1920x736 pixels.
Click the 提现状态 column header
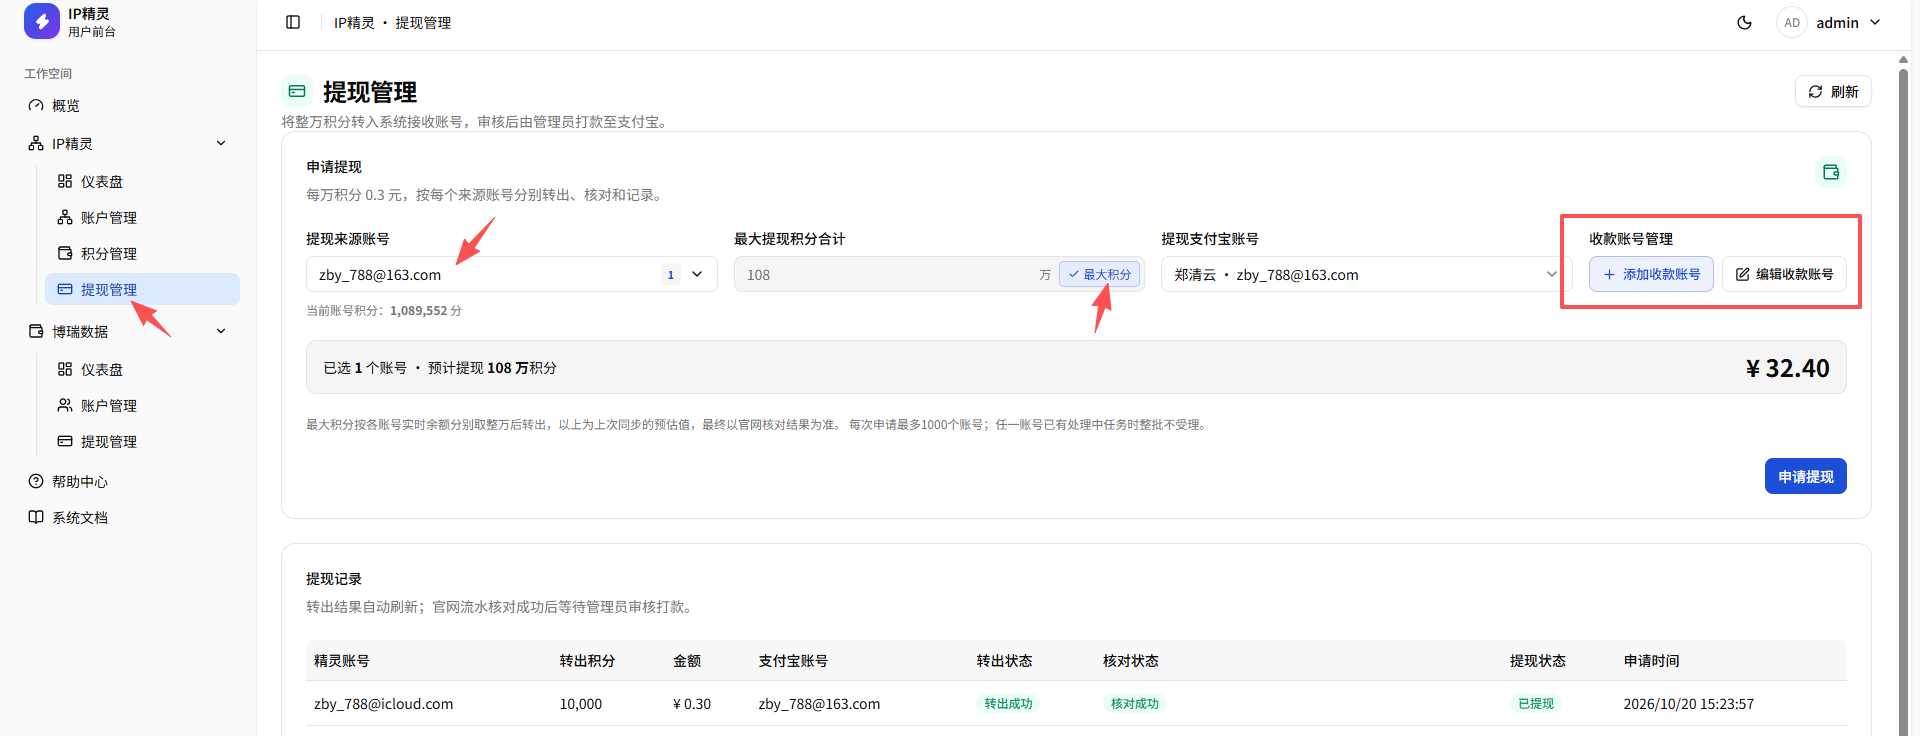(1537, 660)
